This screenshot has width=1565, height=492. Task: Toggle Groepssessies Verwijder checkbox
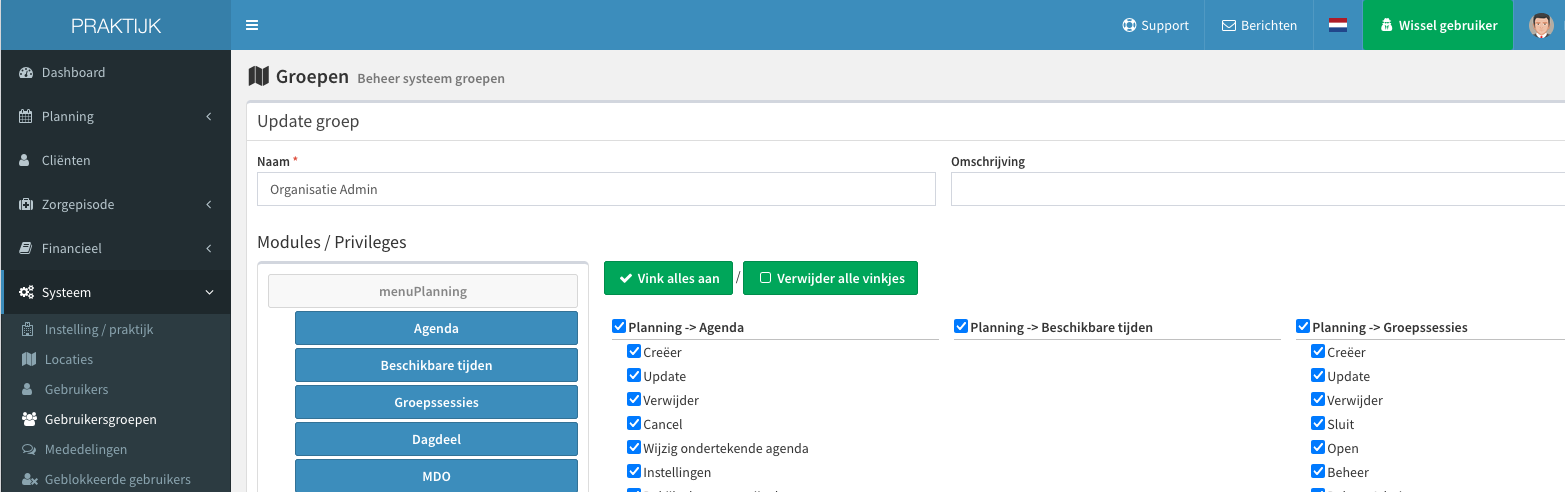coord(1318,400)
